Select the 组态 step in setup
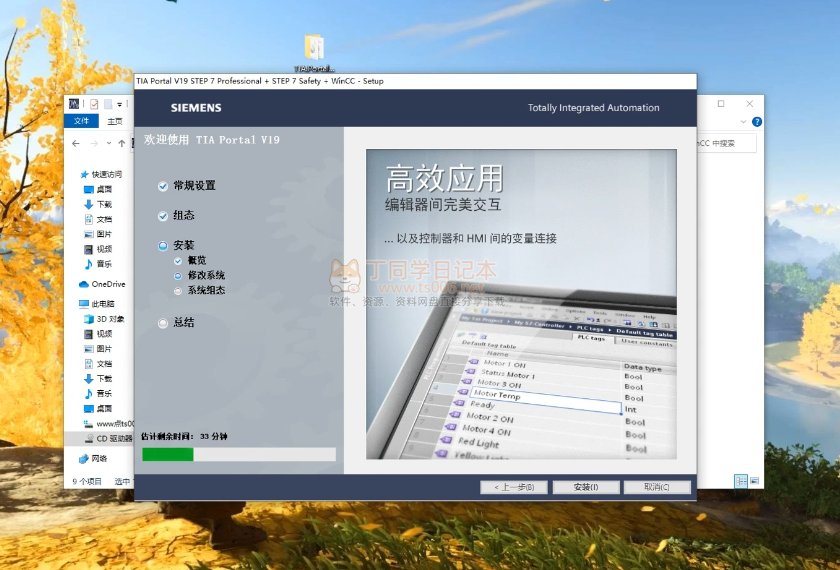This screenshot has height=570, width=840. click(x=177, y=215)
